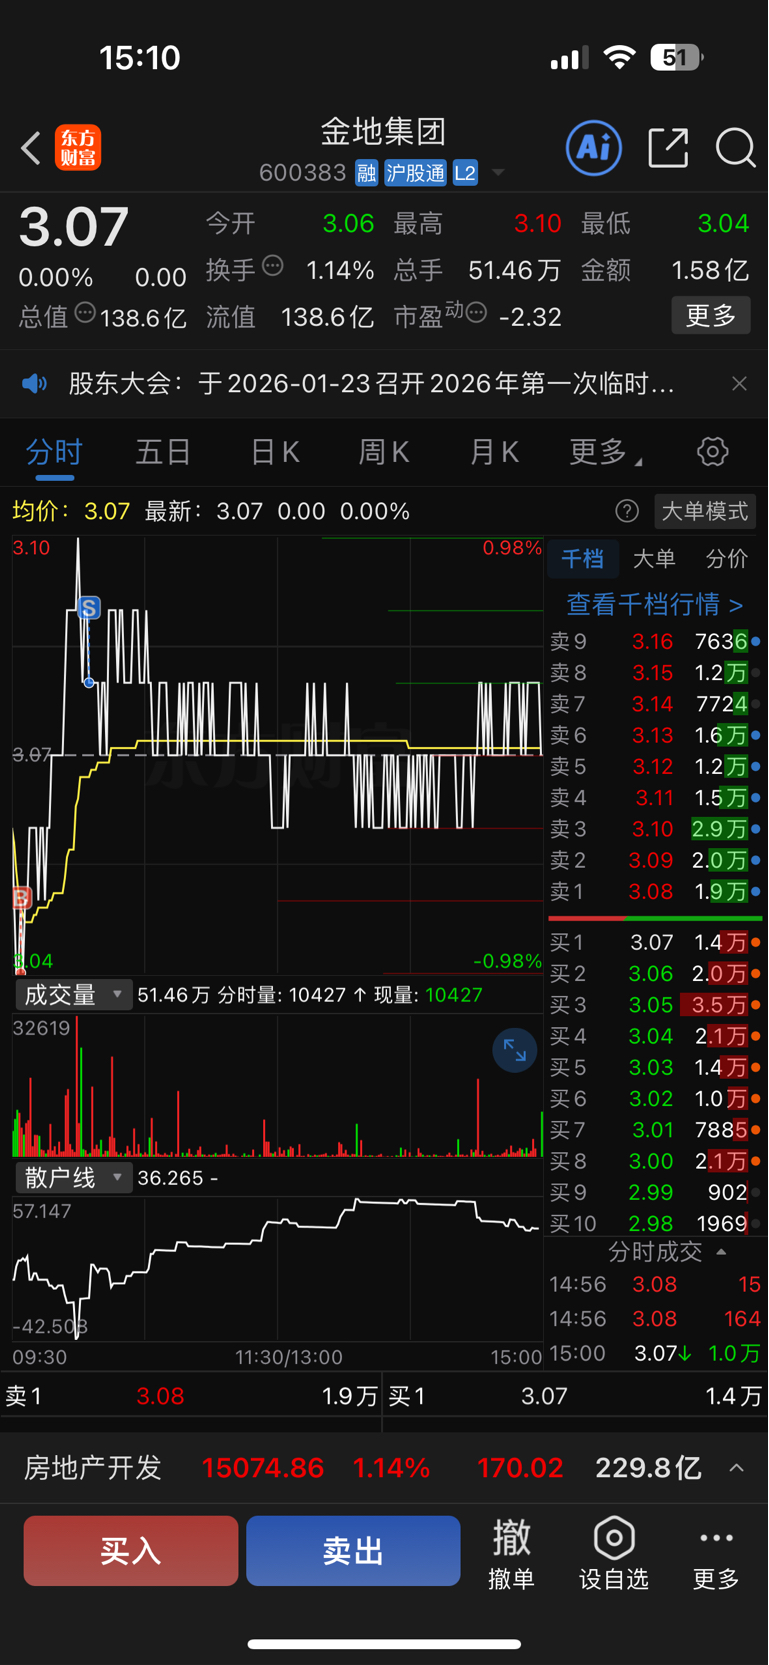Tap the 撤单 cancel order button
The height and width of the screenshot is (1665, 769).
point(511,1553)
